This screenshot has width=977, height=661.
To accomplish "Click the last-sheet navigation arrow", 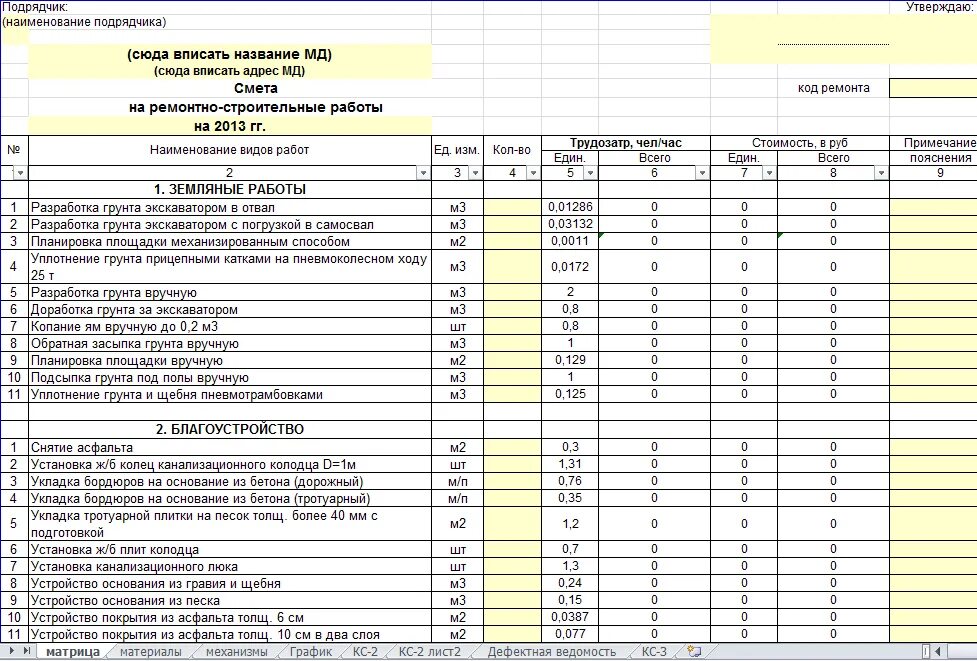I will [x=27, y=651].
